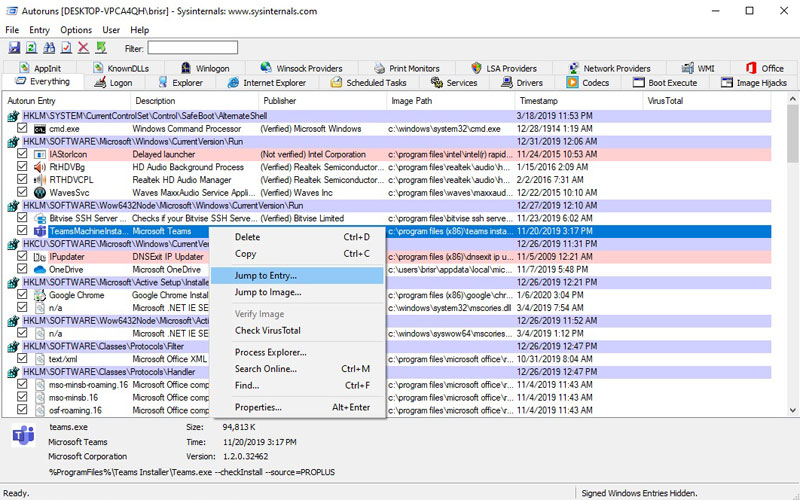Uncheck the cmd.exe autorun checkbox
The height and width of the screenshot is (500, 800).
pos(22,129)
